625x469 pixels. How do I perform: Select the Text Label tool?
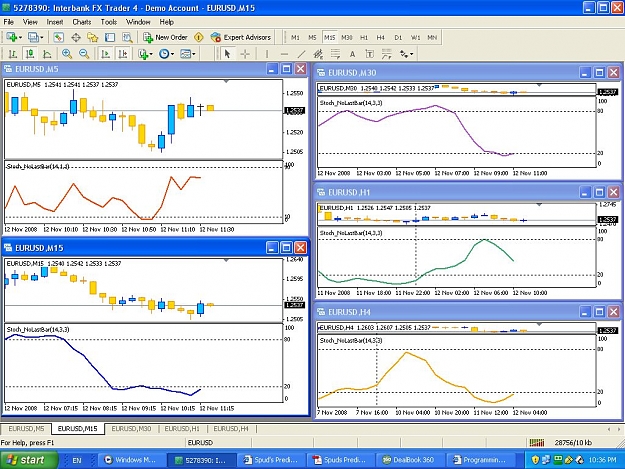click(369, 54)
